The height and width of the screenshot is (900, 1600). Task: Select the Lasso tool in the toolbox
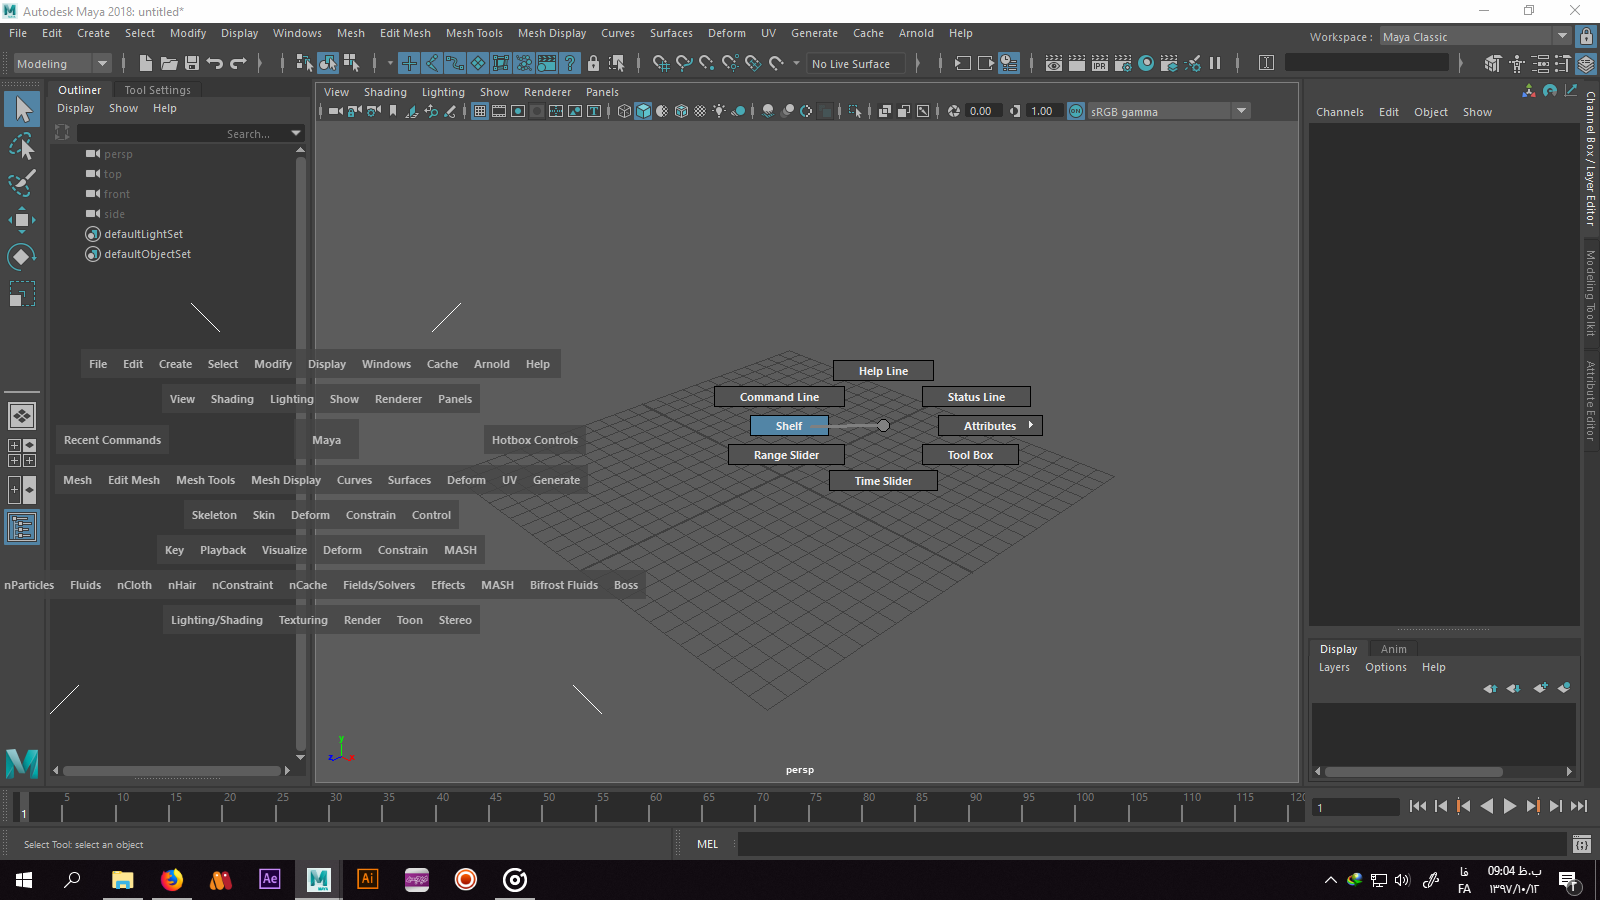pyautogui.click(x=22, y=147)
